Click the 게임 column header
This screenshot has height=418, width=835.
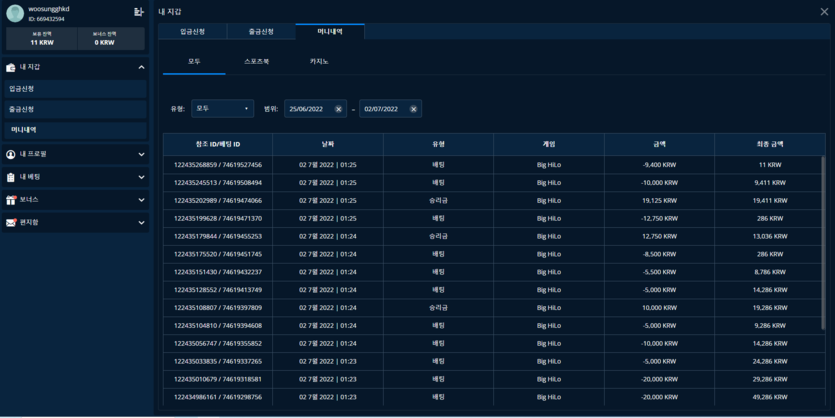(x=549, y=144)
